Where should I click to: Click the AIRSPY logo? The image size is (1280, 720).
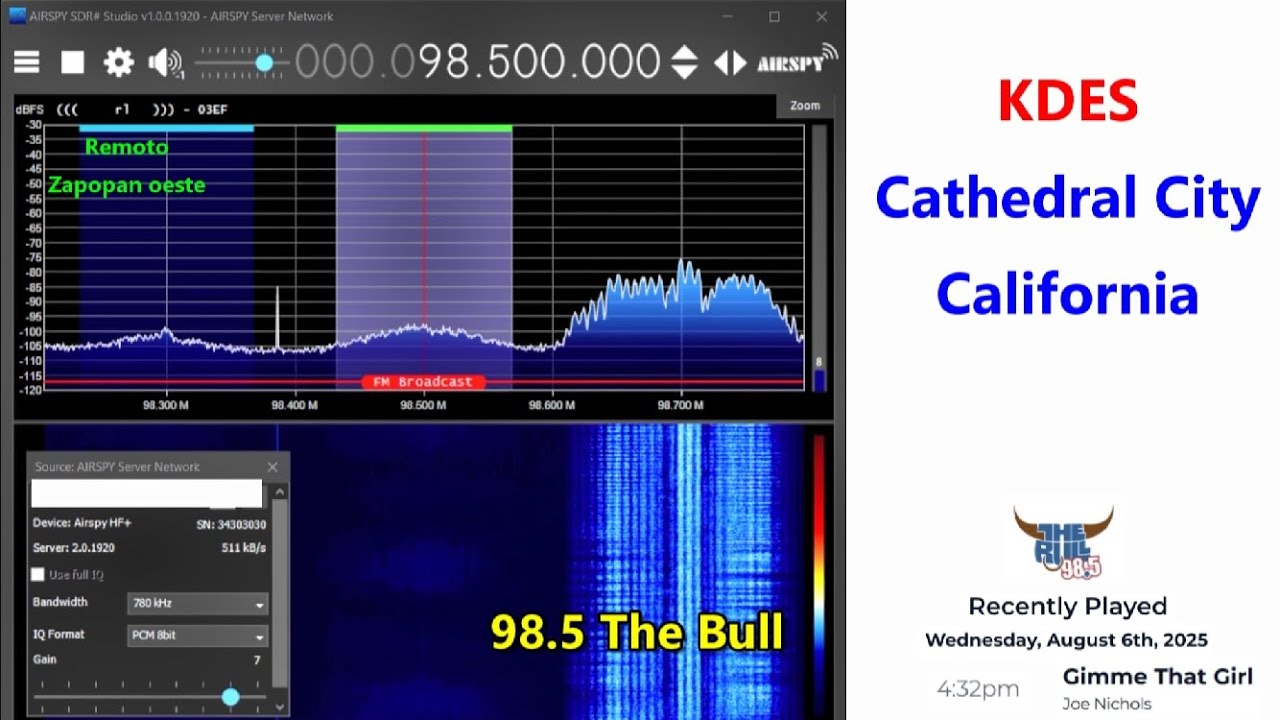[797, 60]
